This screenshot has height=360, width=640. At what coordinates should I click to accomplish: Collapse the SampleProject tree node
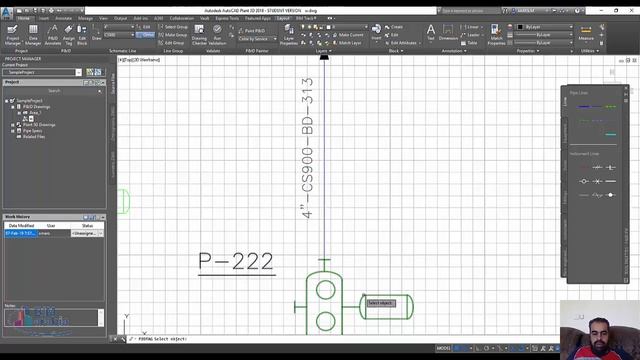point(7,100)
